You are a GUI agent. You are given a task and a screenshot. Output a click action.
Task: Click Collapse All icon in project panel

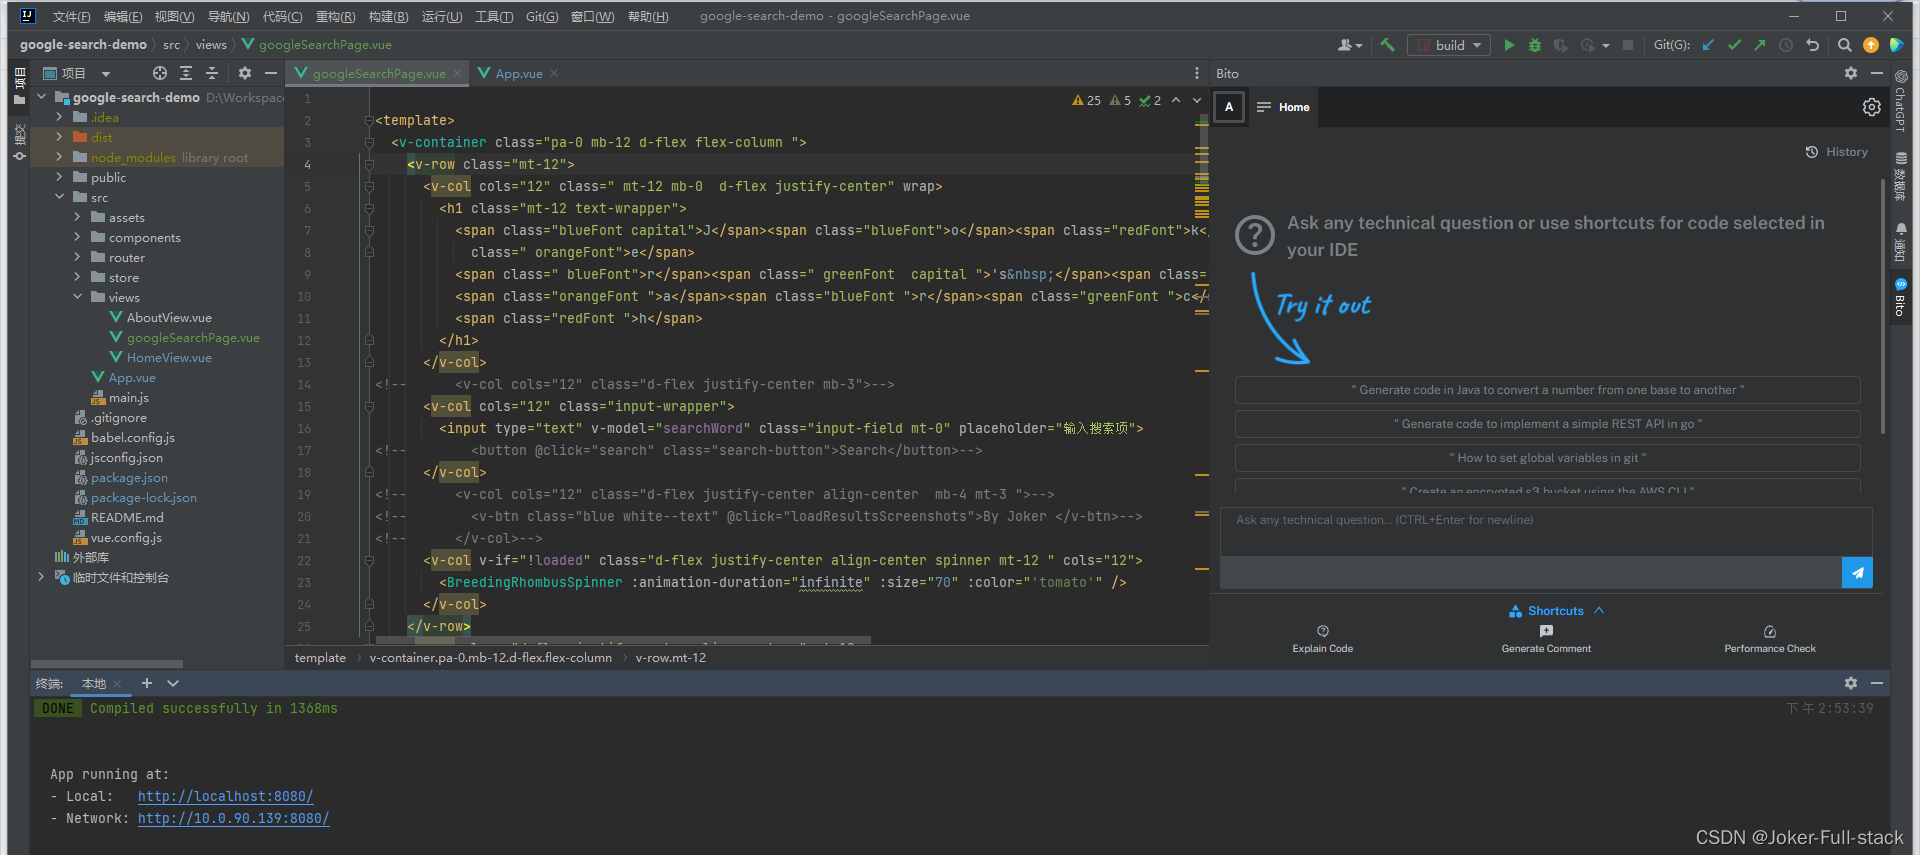point(212,73)
